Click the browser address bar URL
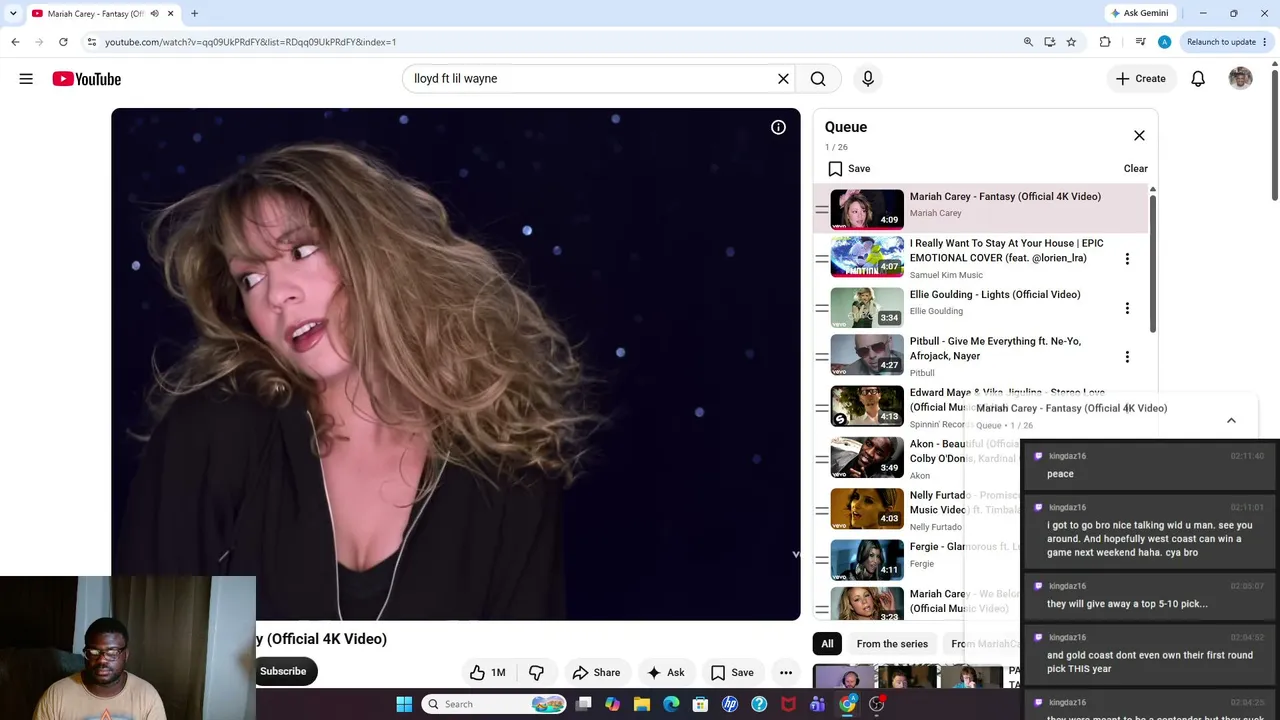The height and width of the screenshot is (720, 1280). [250, 42]
